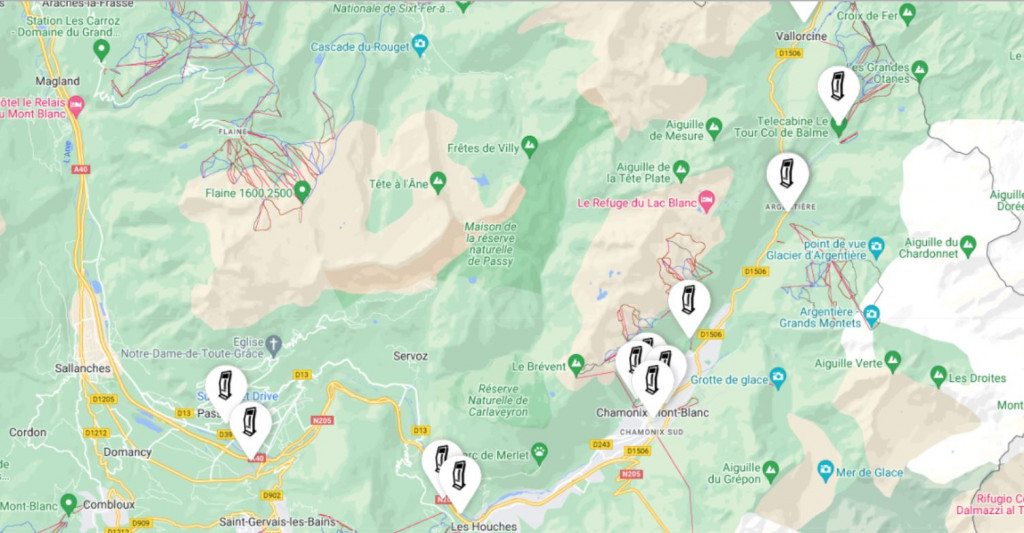Click the Les Houches town label
The width and height of the screenshot is (1024, 533).
484,526
